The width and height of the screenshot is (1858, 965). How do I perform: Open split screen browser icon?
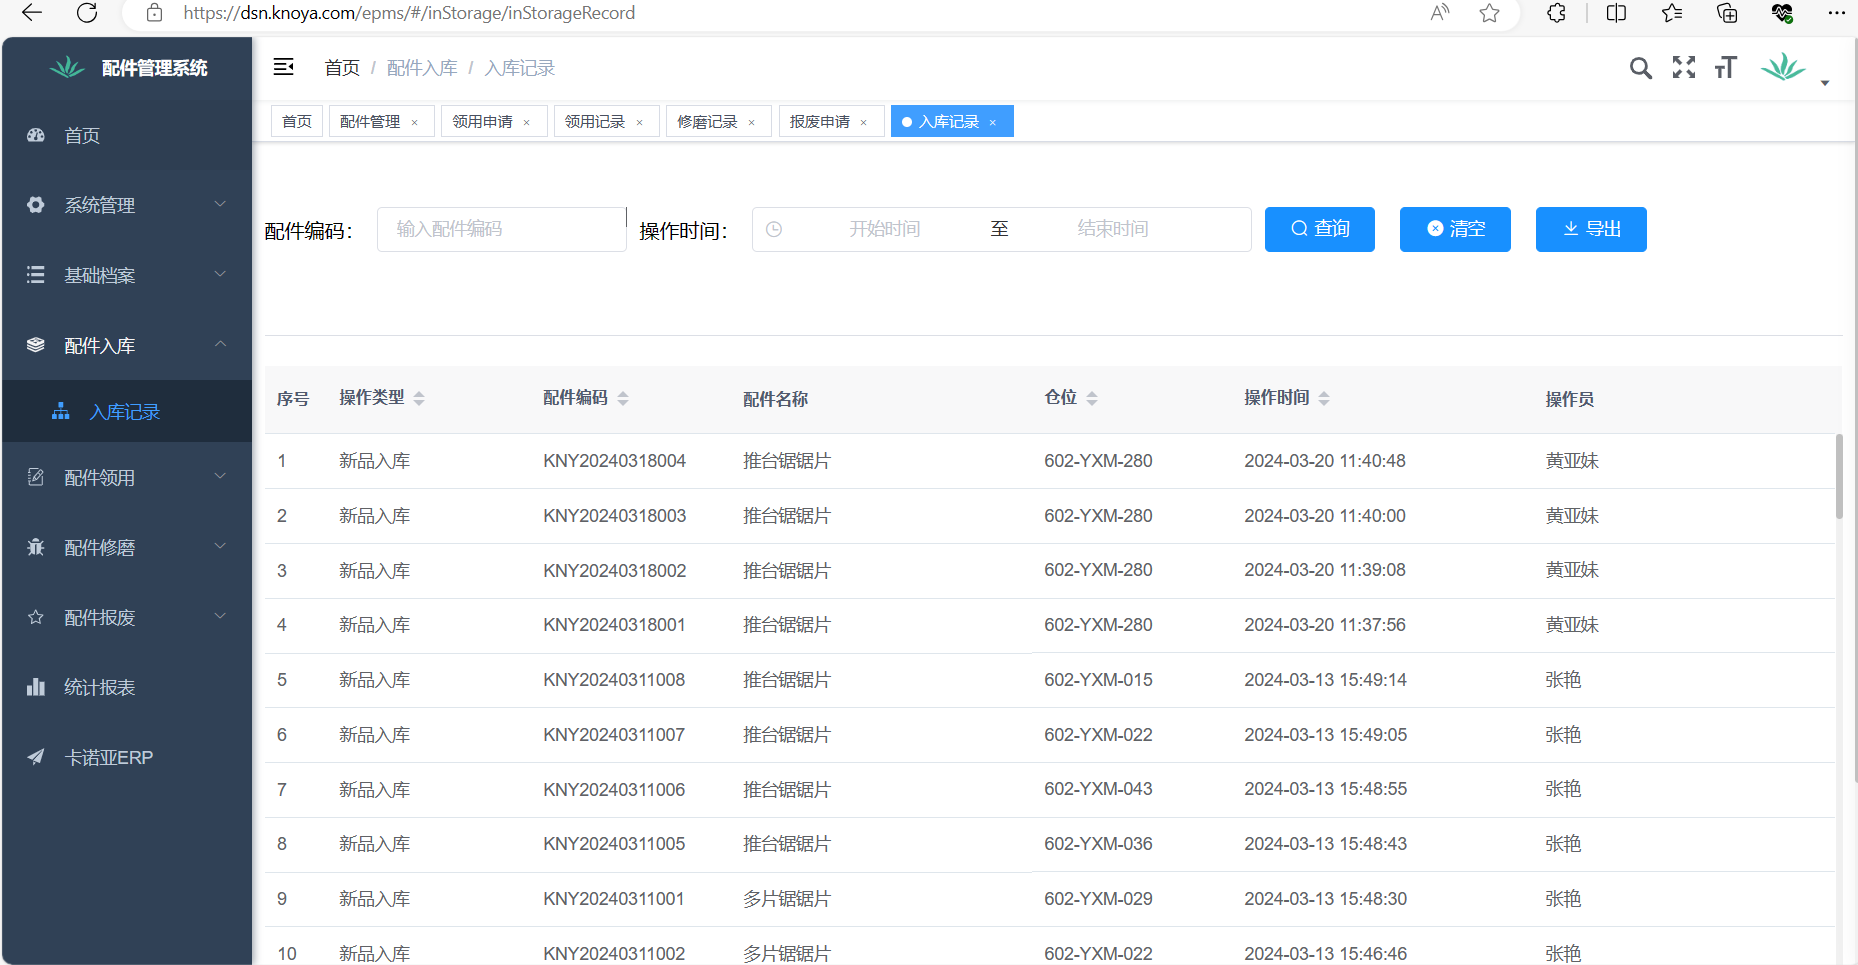pyautogui.click(x=1616, y=13)
